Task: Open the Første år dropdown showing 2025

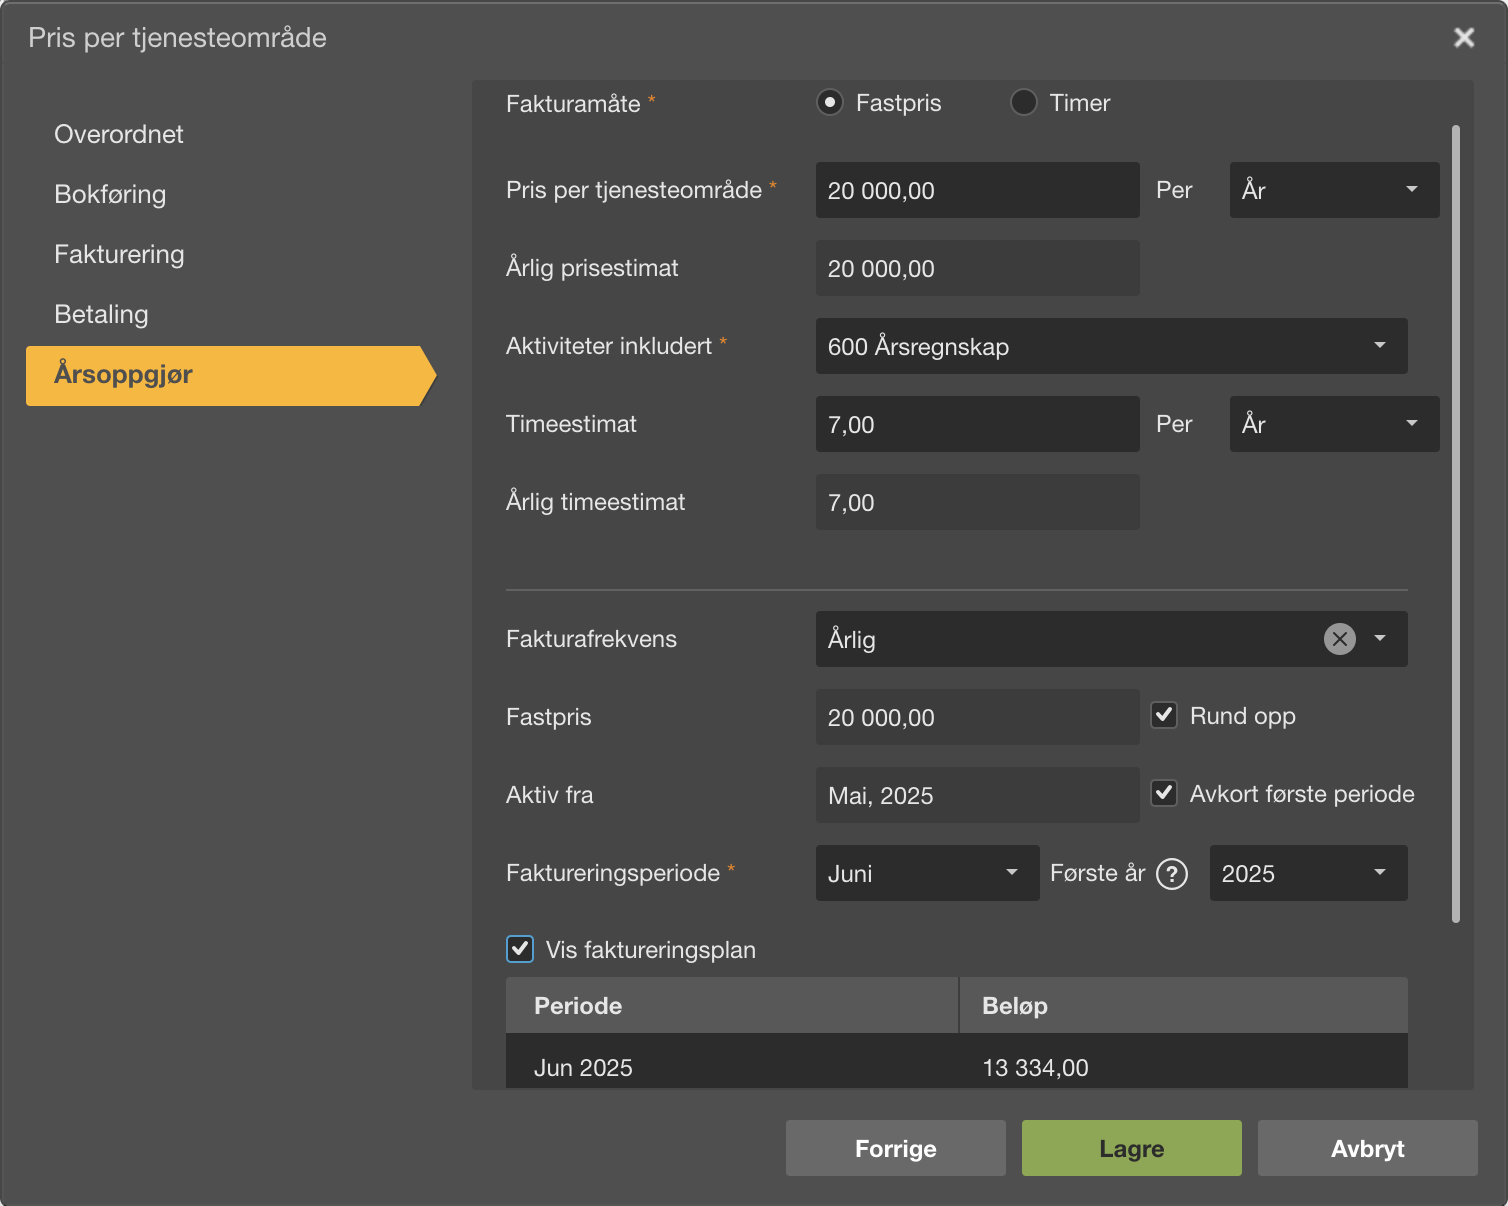Action: (x=1307, y=873)
